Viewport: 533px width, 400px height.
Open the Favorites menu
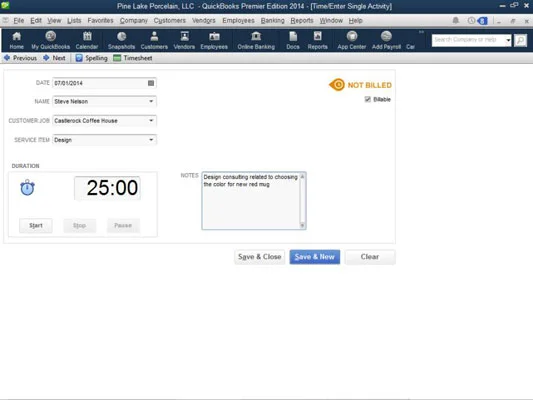click(x=100, y=21)
